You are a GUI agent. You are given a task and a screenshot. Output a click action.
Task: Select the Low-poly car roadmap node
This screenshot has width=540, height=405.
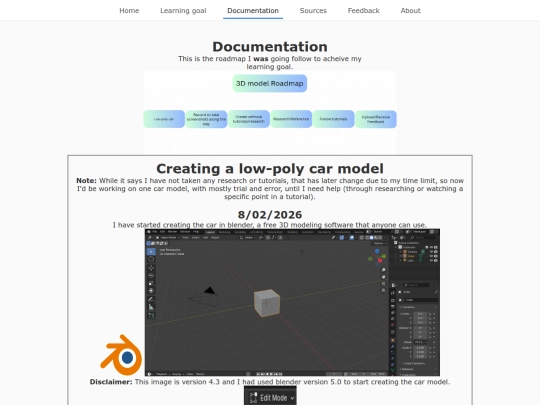[x=164, y=119]
